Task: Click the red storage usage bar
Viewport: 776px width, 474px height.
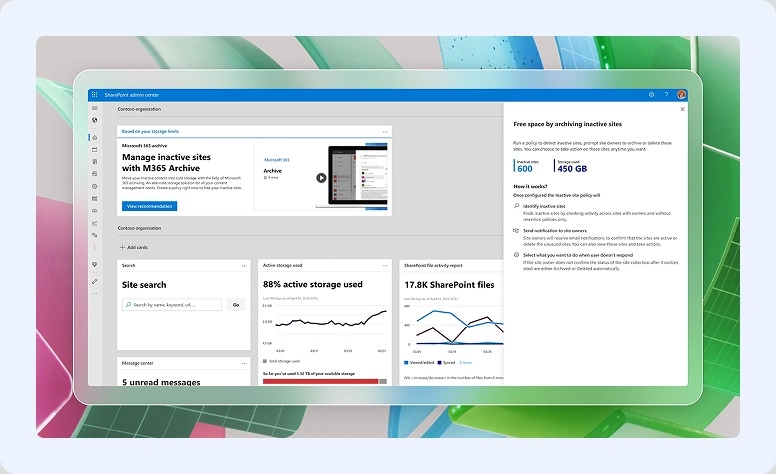Action: 321,381
